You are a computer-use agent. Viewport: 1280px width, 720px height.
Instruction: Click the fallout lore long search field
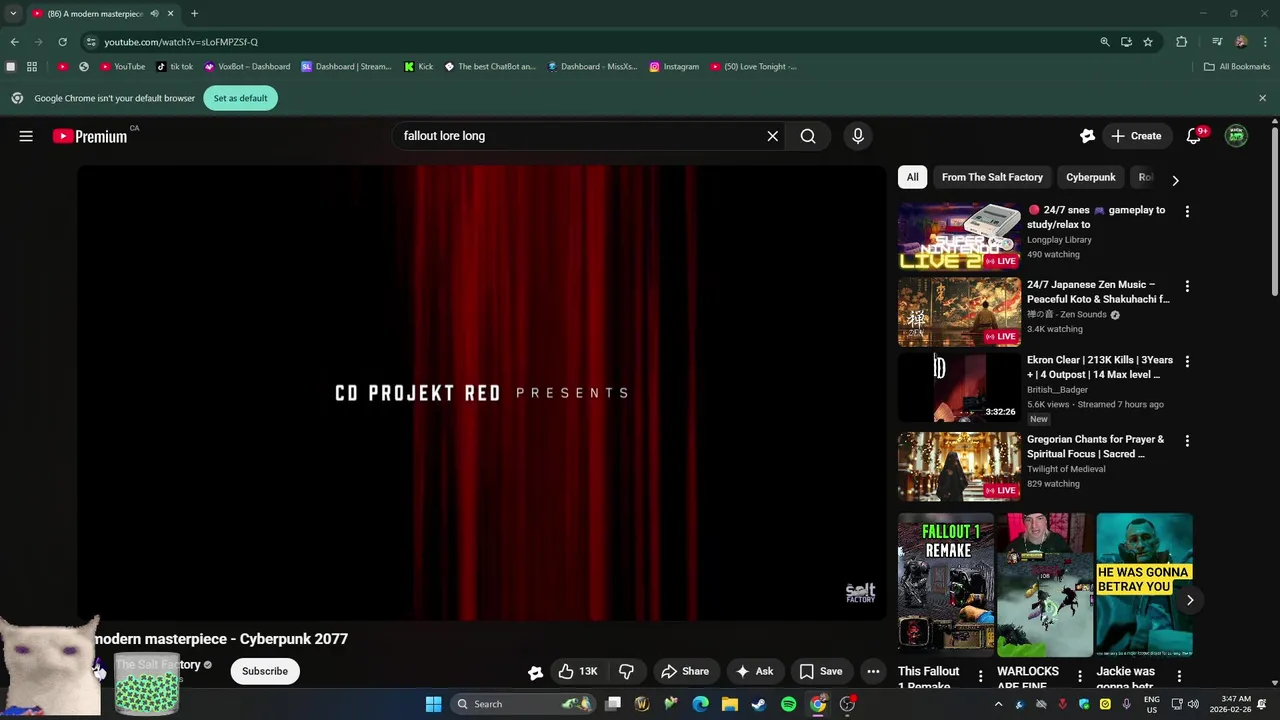(x=578, y=136)
